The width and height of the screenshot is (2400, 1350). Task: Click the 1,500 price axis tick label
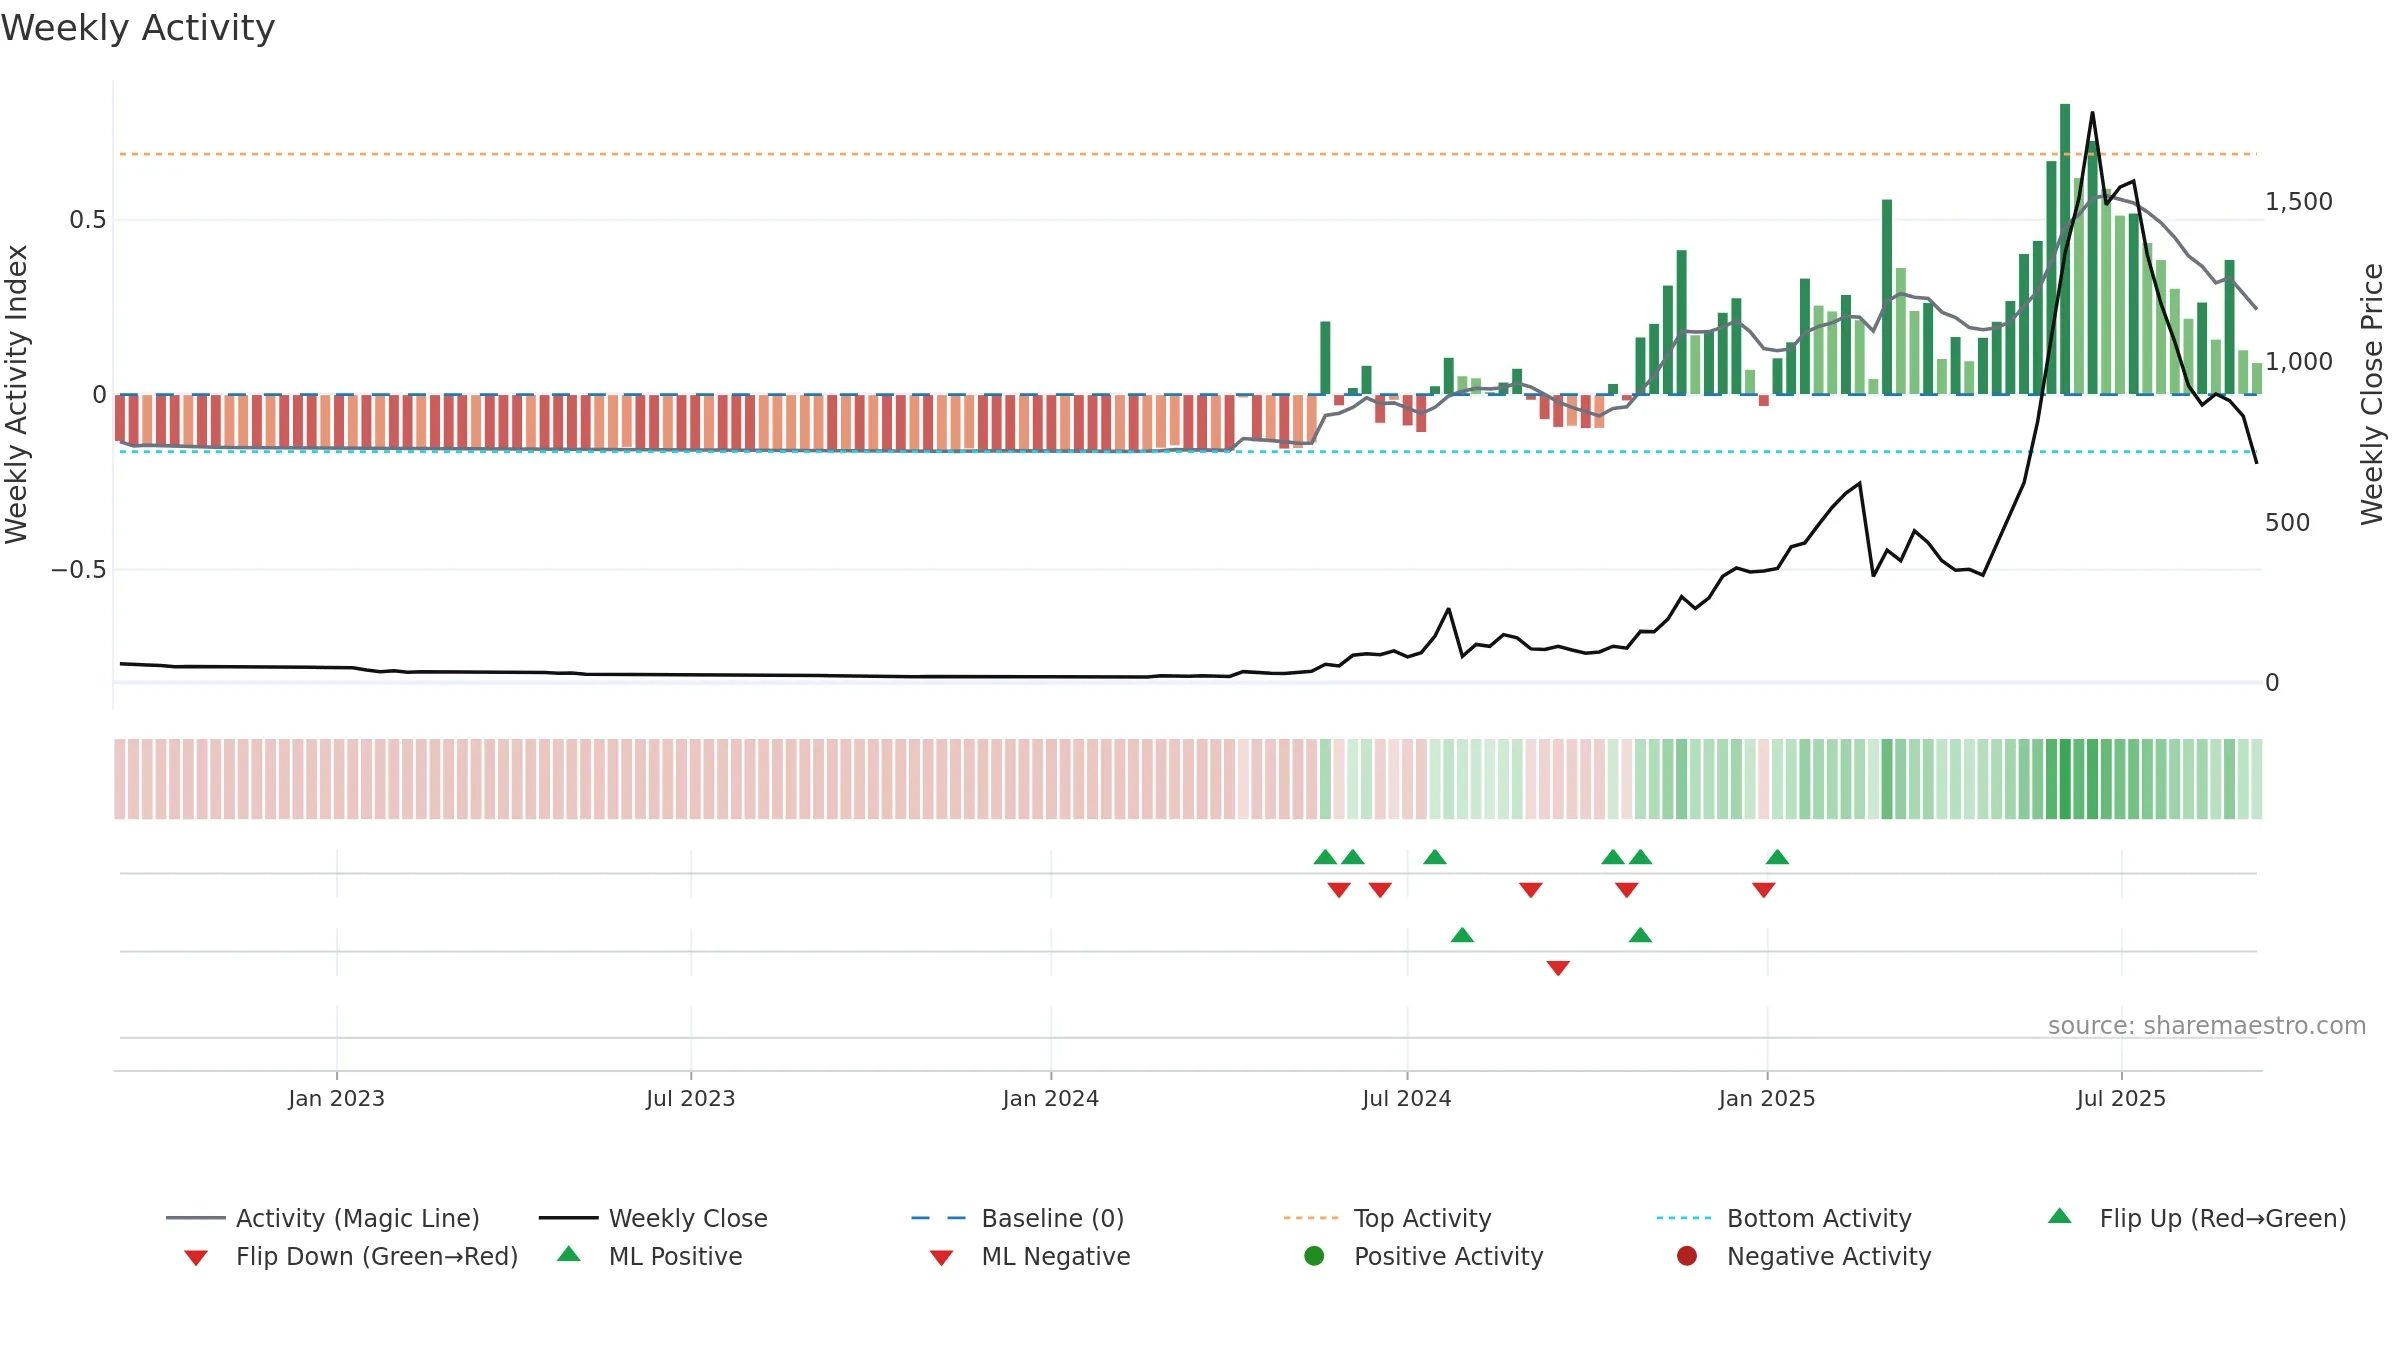point(2298,201)
